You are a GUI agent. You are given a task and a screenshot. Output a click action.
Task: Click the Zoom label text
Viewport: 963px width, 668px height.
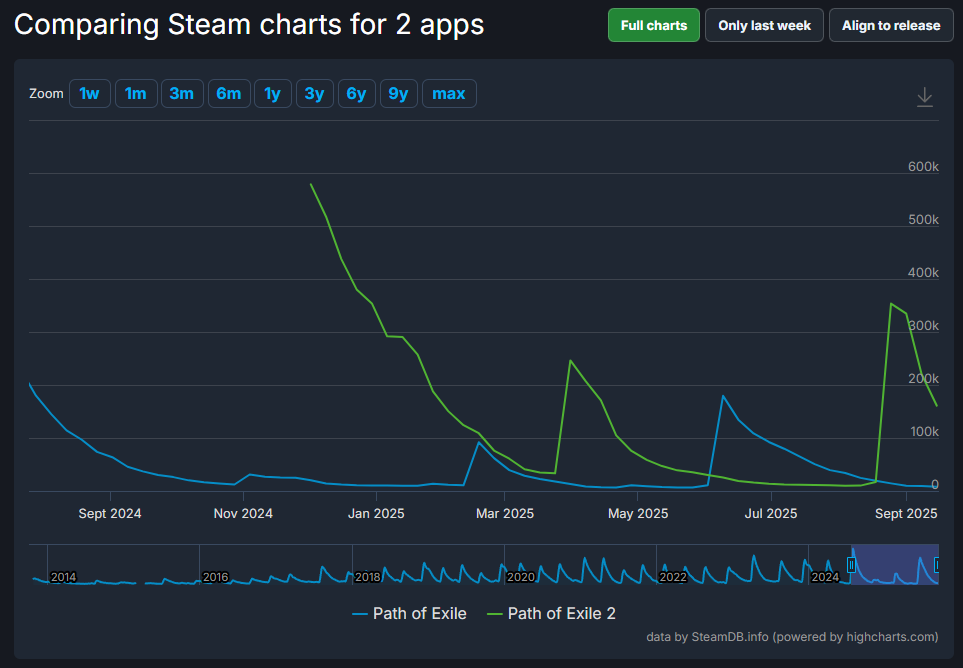[46, 93]
